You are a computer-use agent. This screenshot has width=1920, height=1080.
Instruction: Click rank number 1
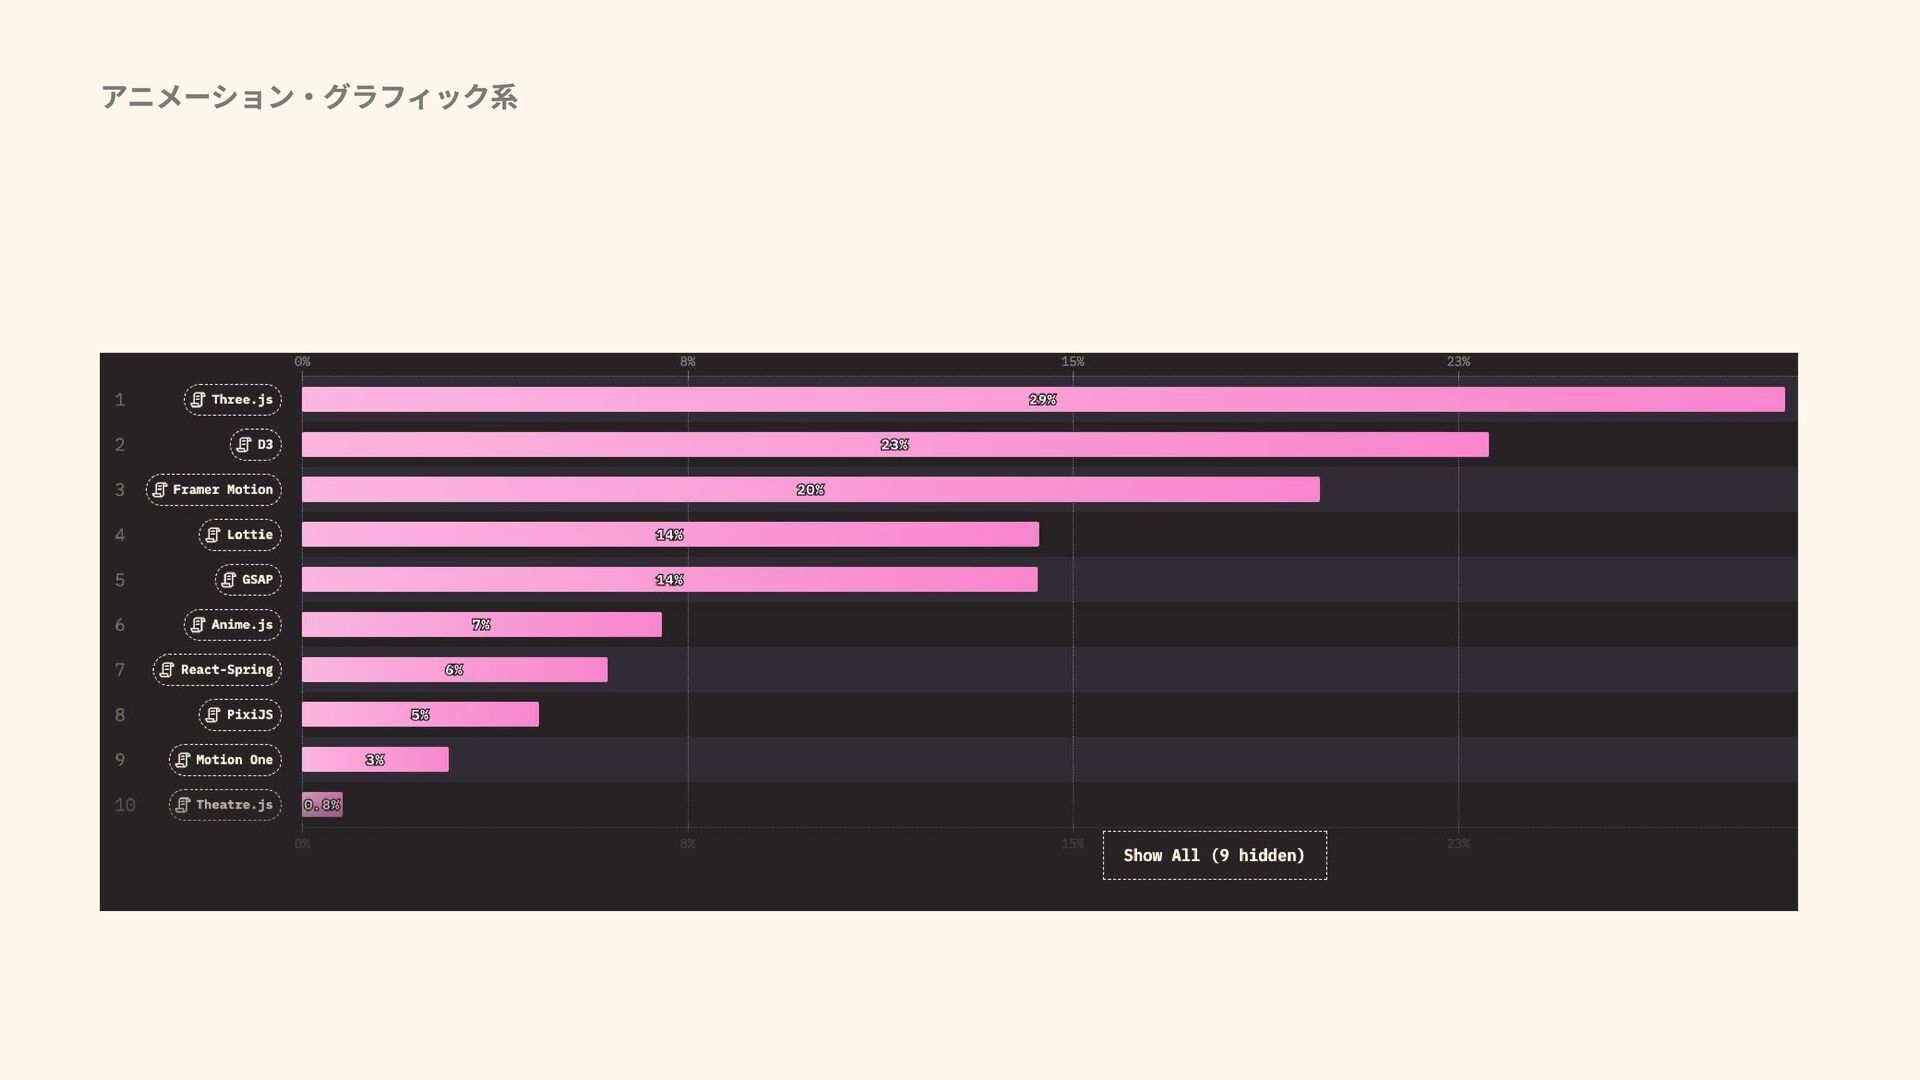click(120, 400)
